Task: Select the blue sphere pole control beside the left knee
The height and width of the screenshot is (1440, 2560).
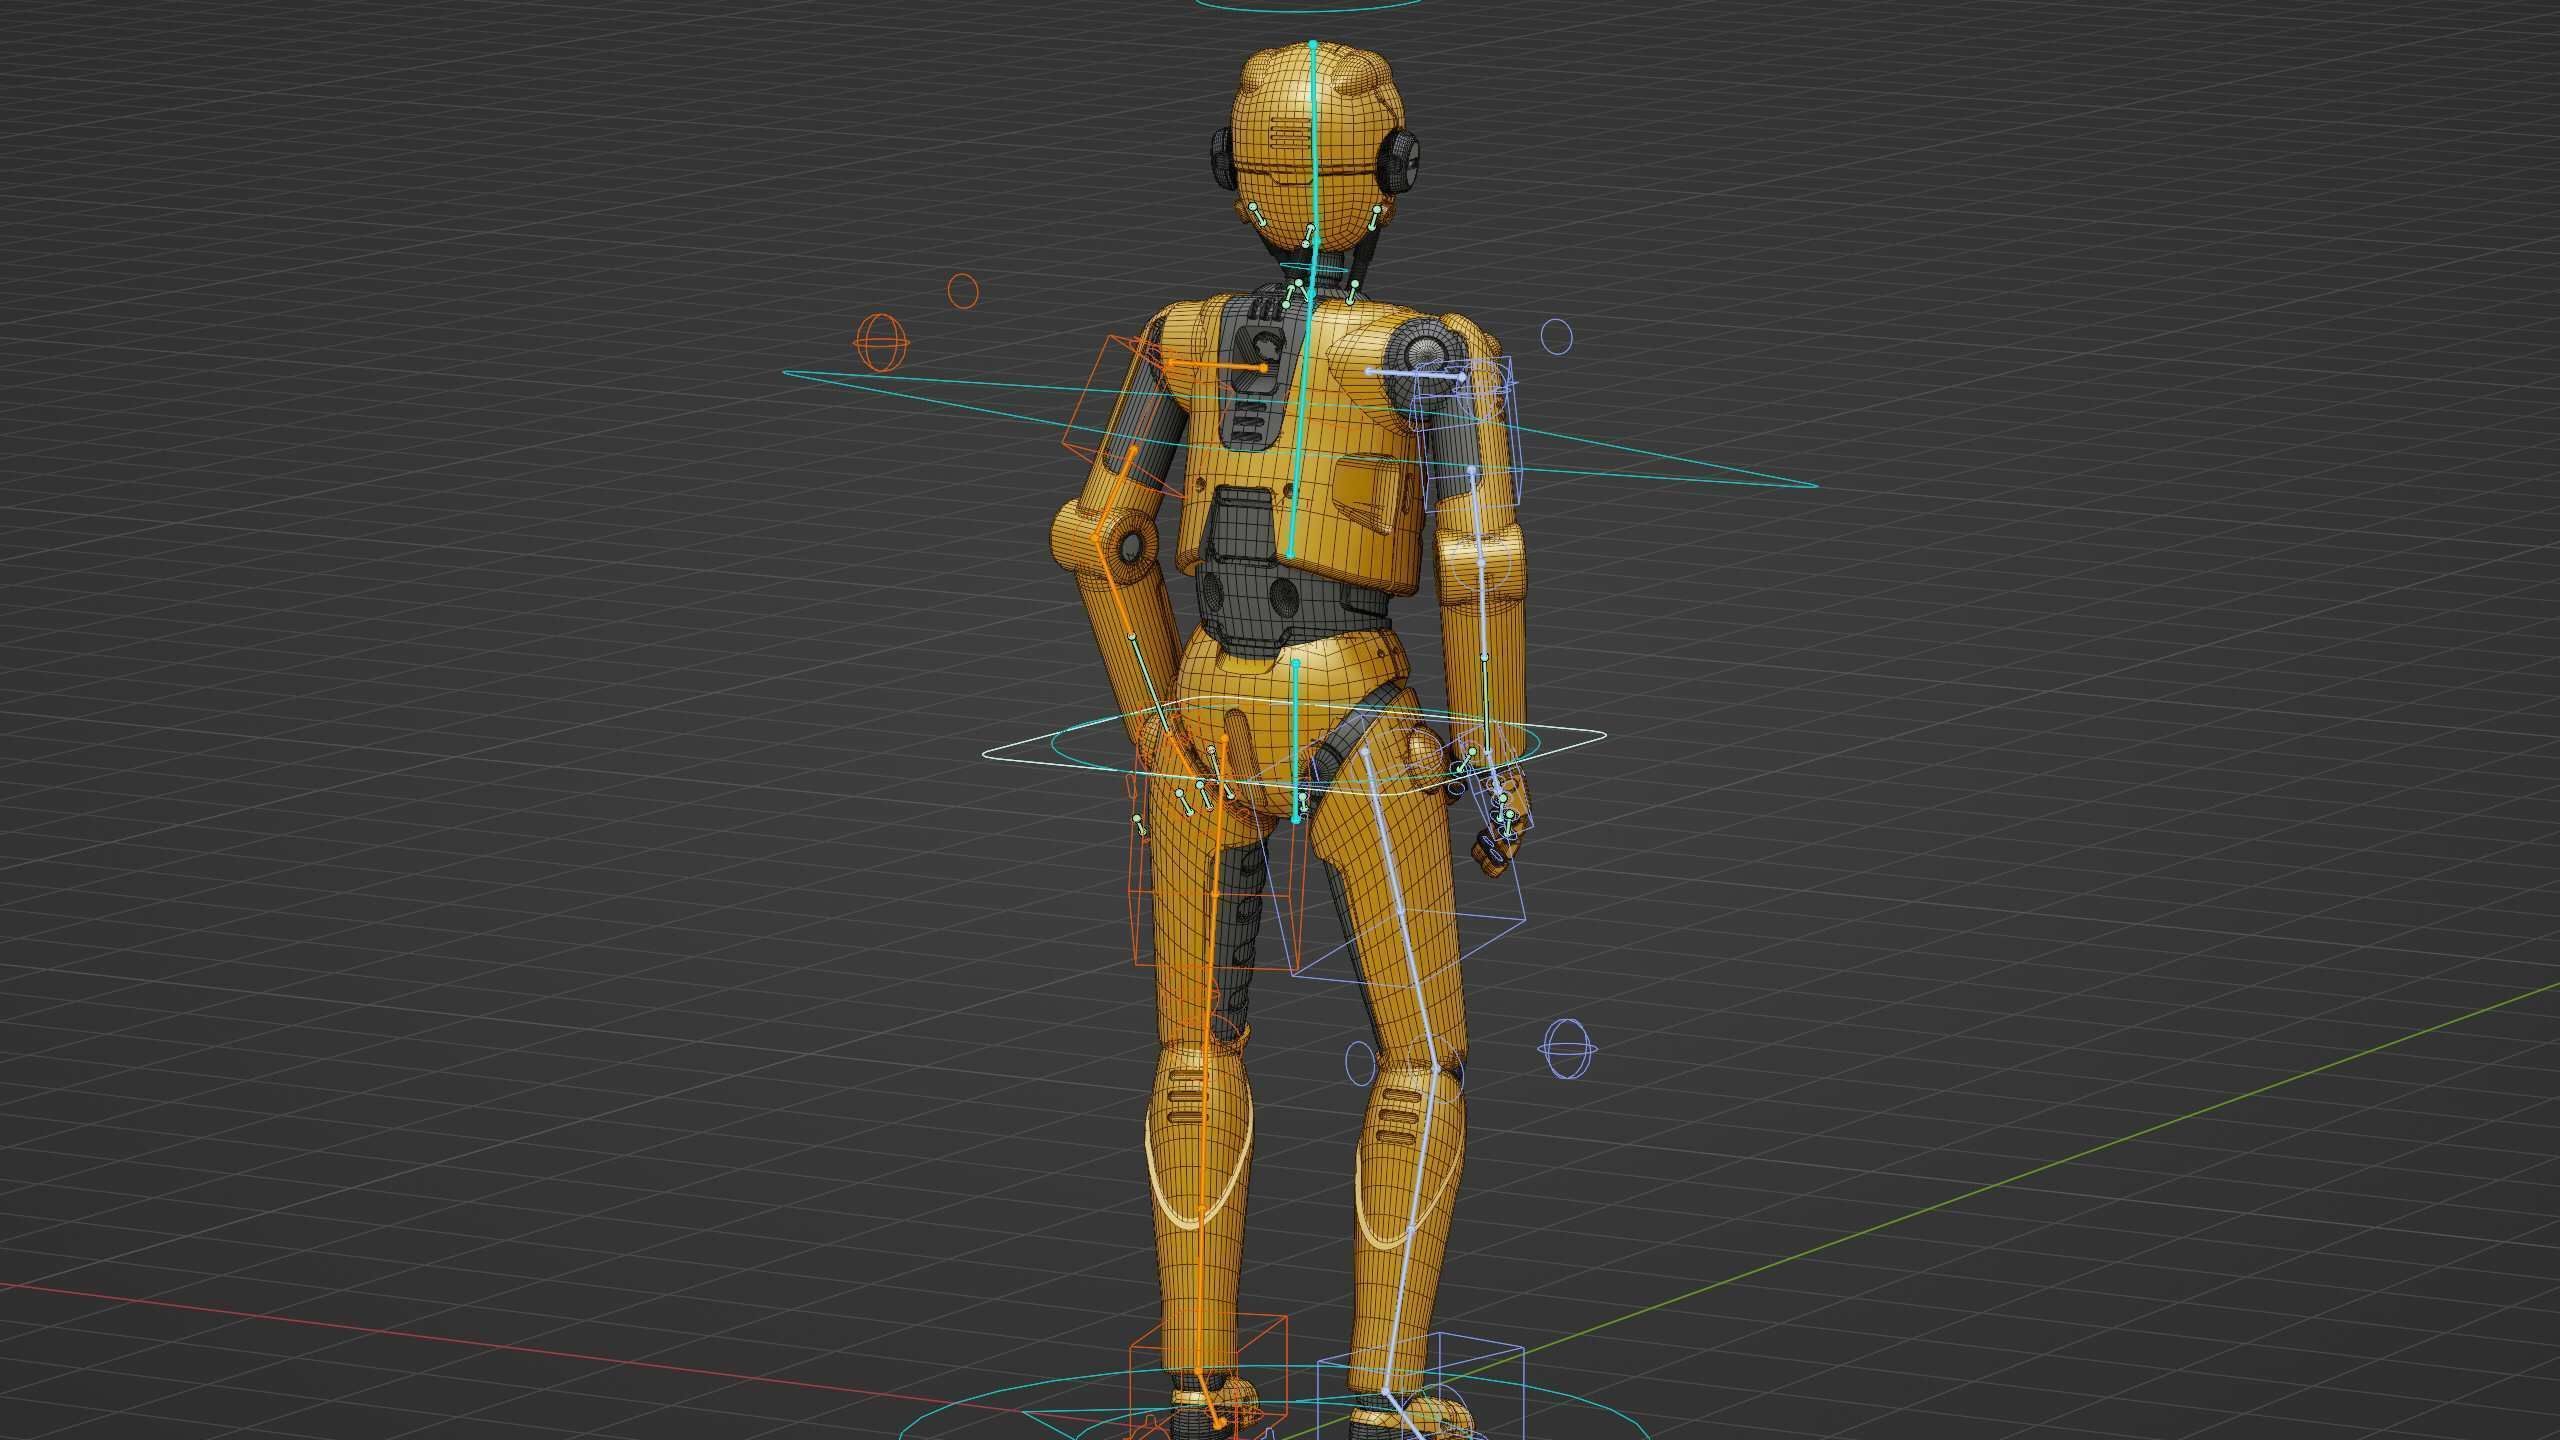Action: (x=1568, y=1049)
